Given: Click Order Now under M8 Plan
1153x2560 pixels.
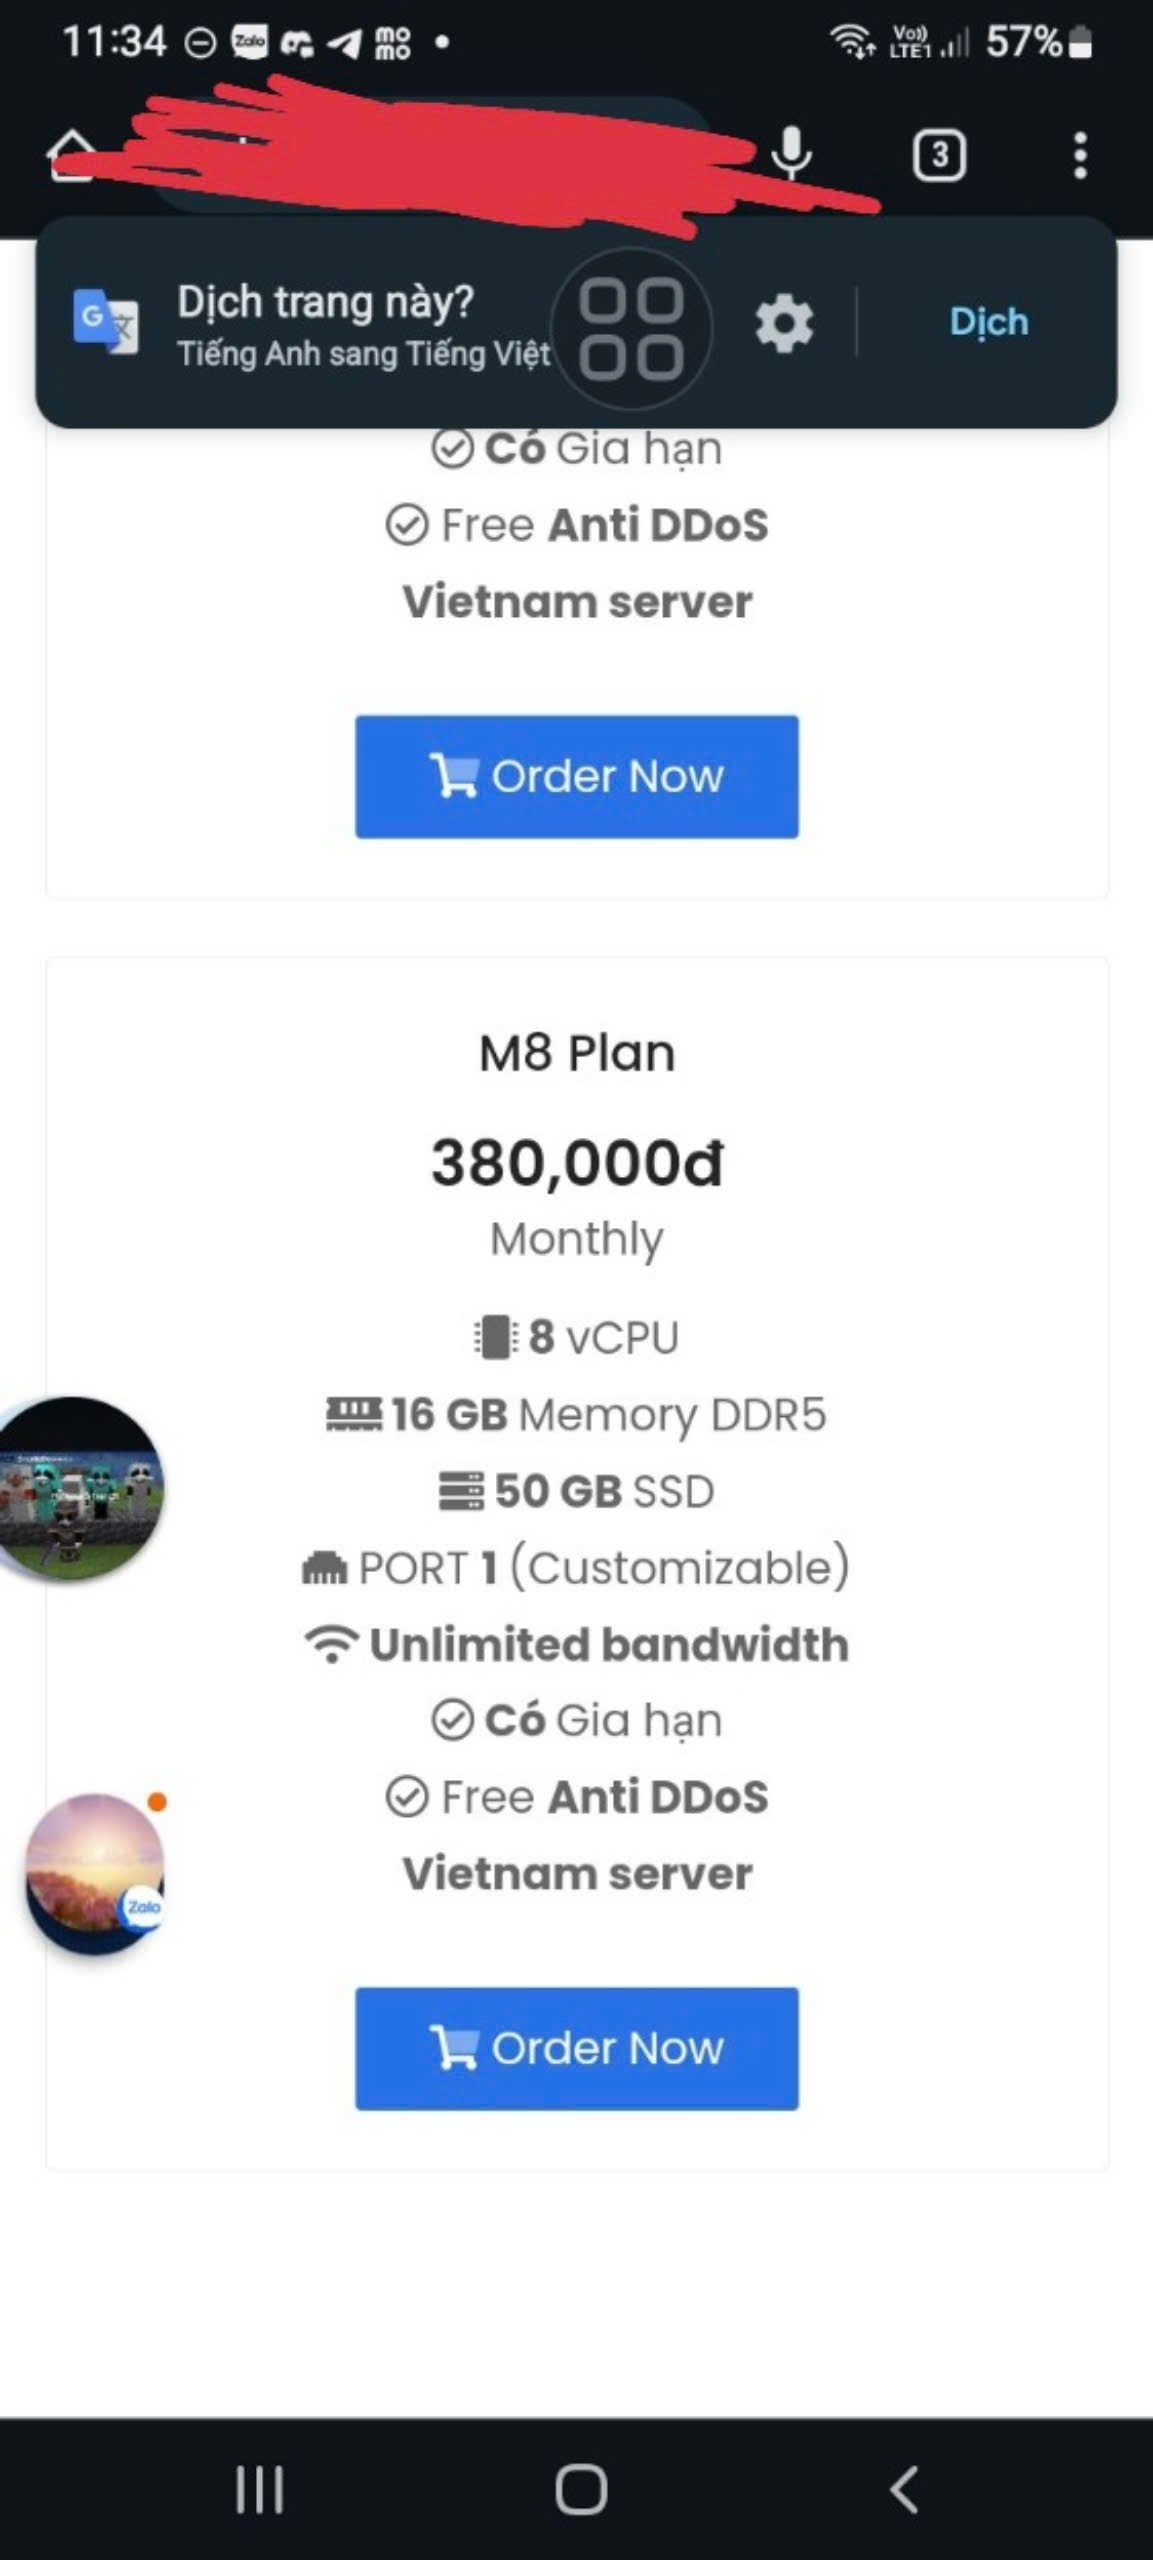Looking at the screenshot, I should tap(577, 2048).
